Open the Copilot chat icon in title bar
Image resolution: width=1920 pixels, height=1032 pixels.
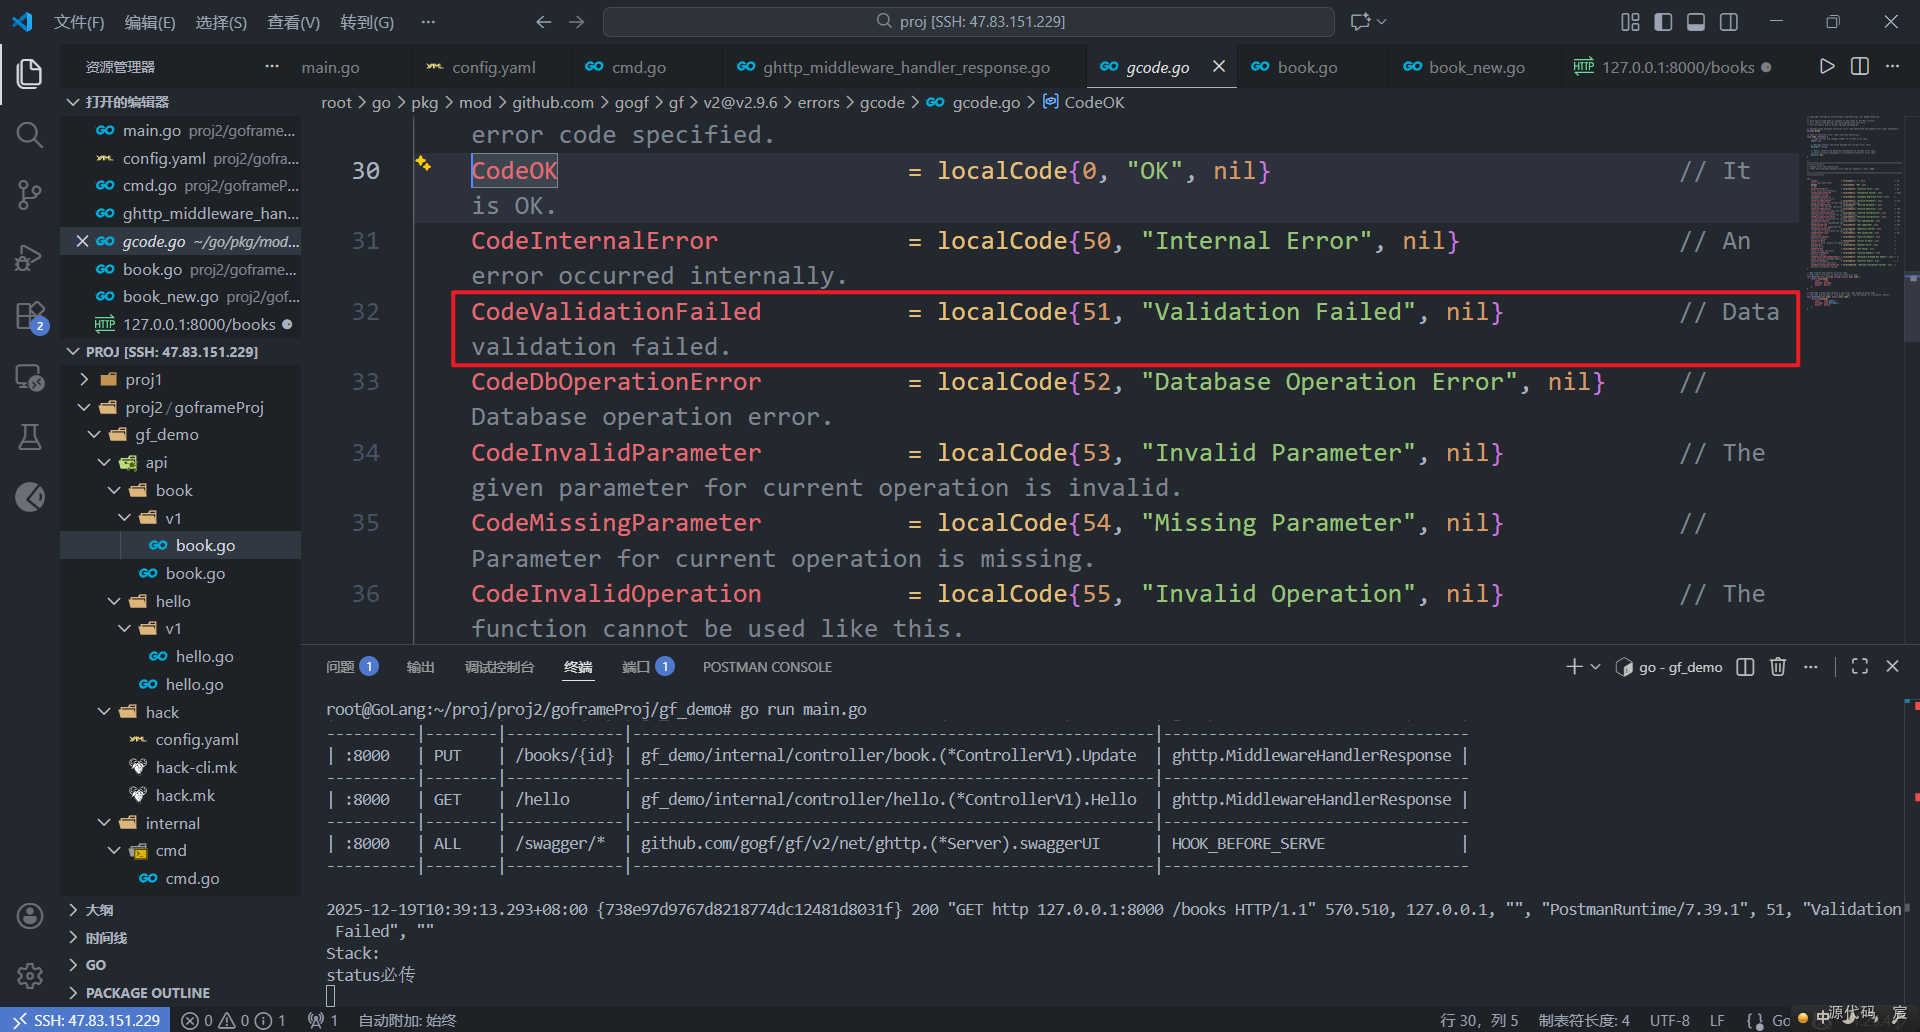[1360, 21]
